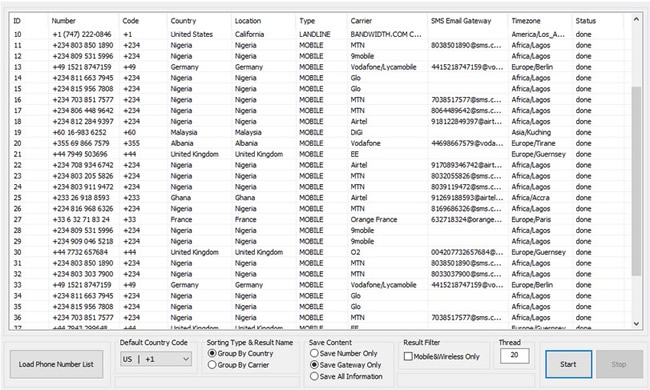This screenshot has height=390, width=650.
Task: Open the Default Country Code dropdown
Action: (156, 359)
